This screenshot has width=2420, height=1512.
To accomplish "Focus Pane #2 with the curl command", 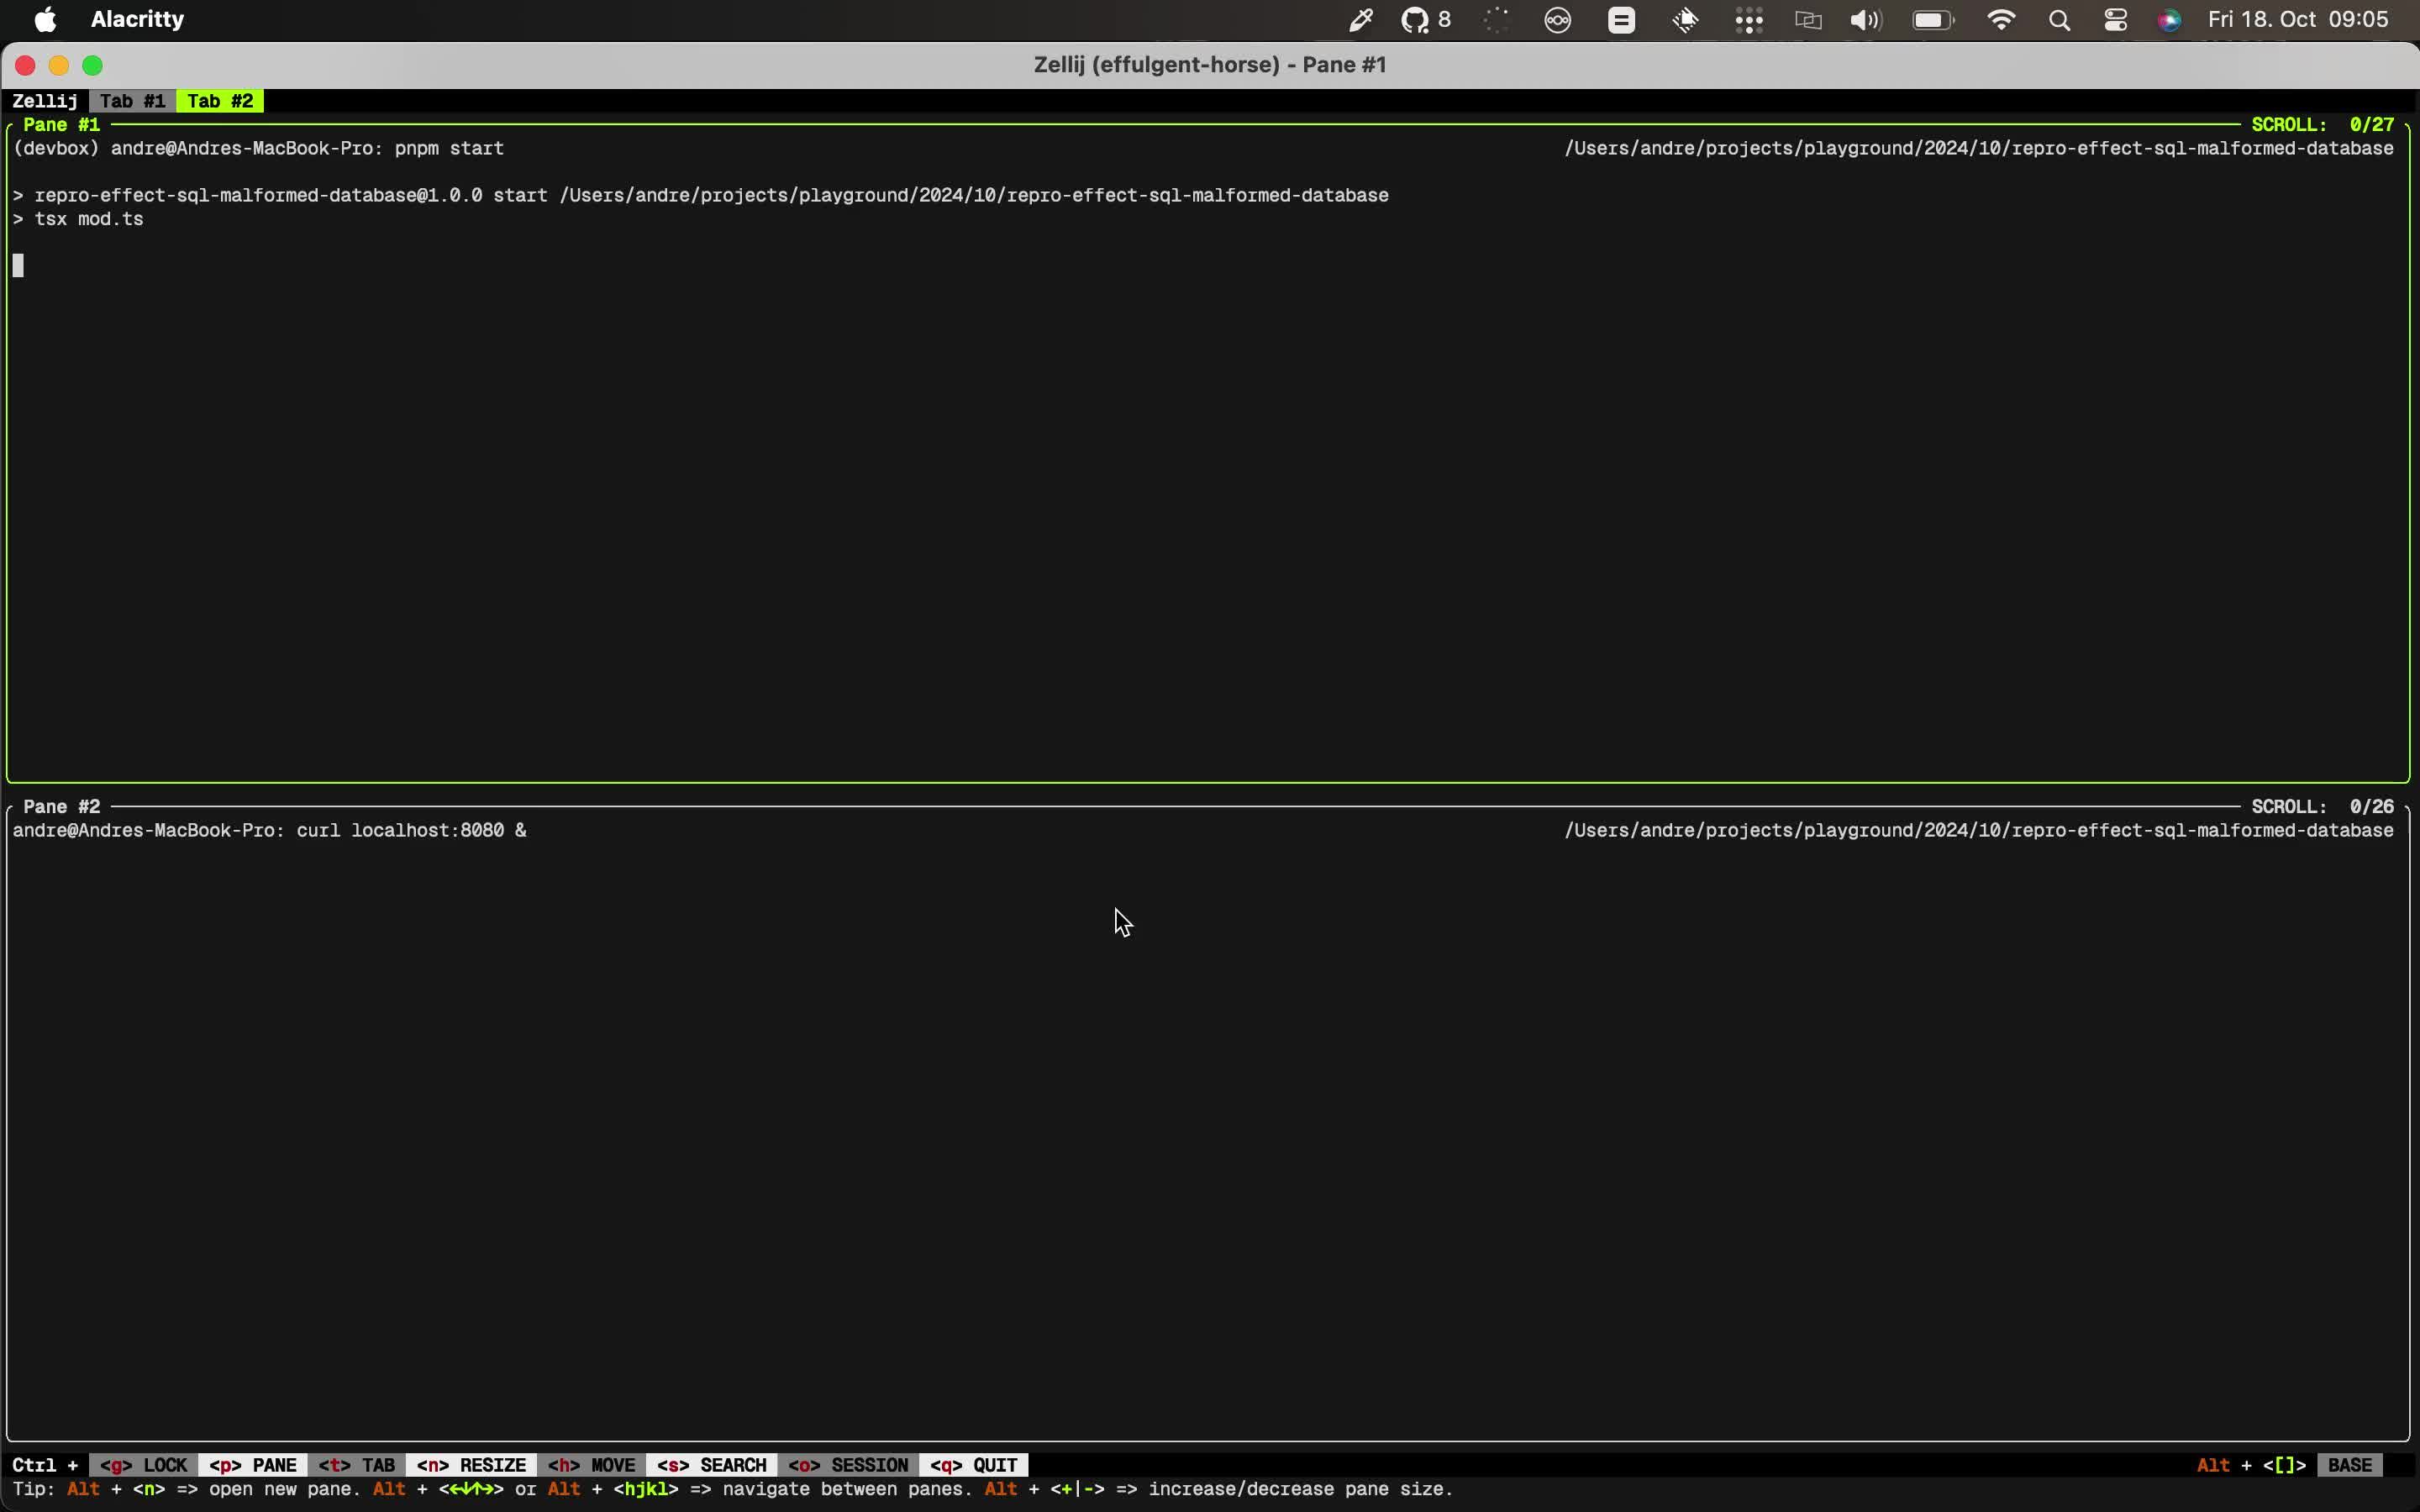I will tap(1200, 1100).
